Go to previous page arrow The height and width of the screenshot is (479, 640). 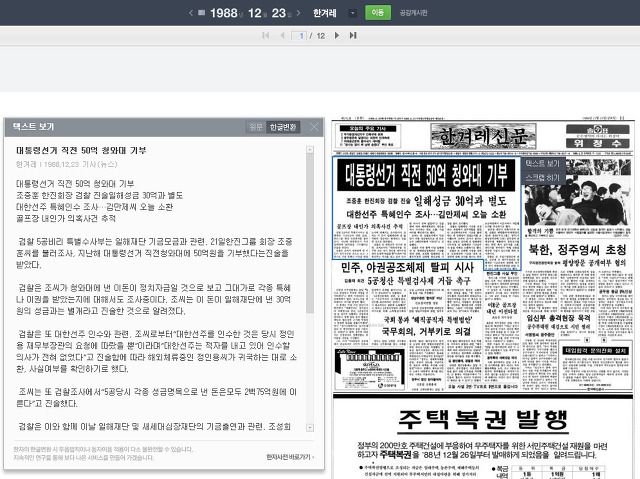click(x=282, y=35)
